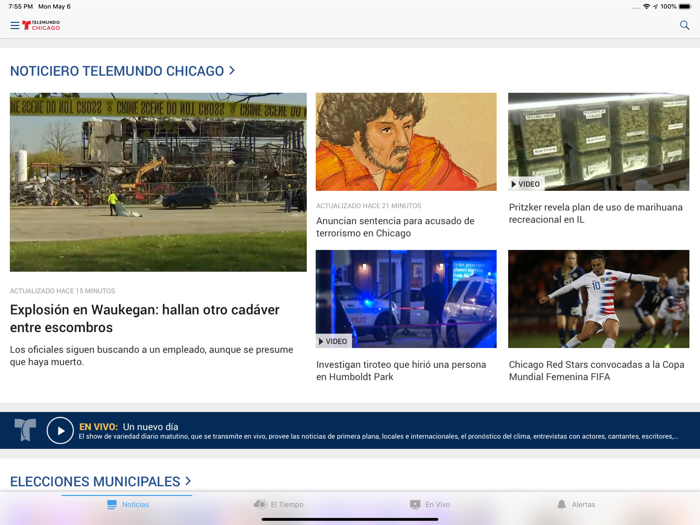This screenshot has width=700, height=525.
Task: Open the courtroom sketch thumbnail
Action: [x=406, y=142]
